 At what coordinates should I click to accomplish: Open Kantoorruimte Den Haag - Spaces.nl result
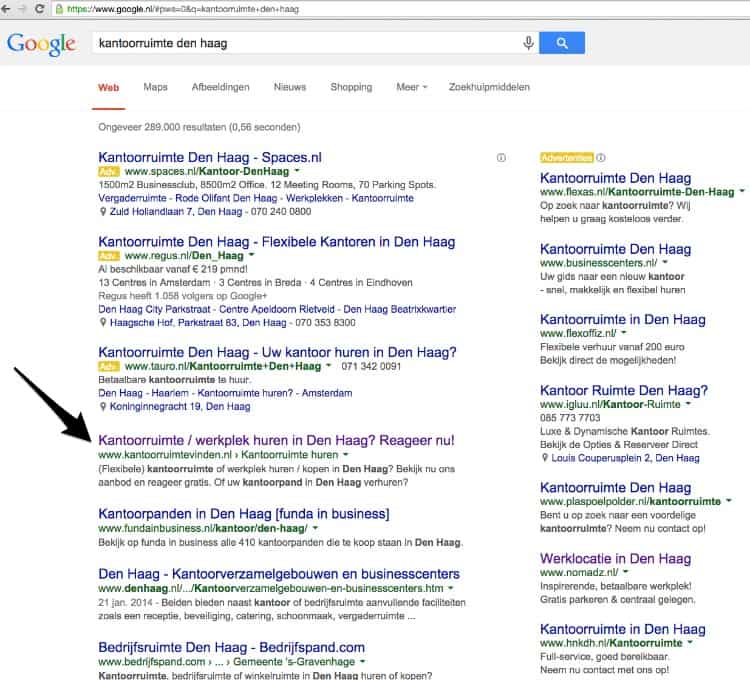[x=210, y=157]
